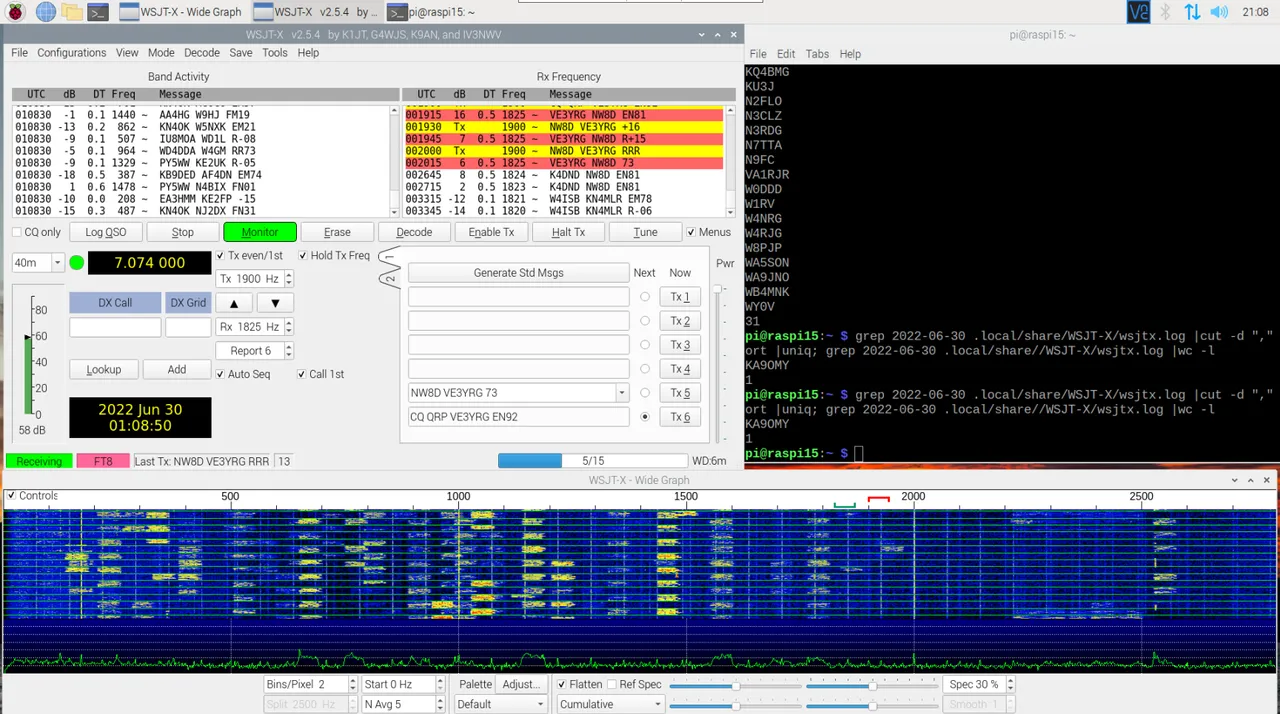Click the Erase button
The width and height of the screenshot is (1280, 714).
(x=337, y=233)
